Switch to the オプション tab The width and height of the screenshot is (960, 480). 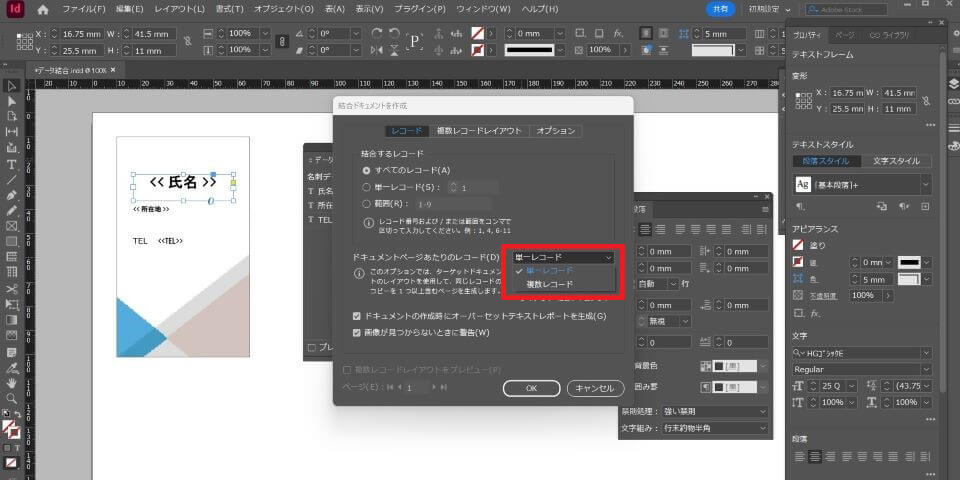(555, 131)
